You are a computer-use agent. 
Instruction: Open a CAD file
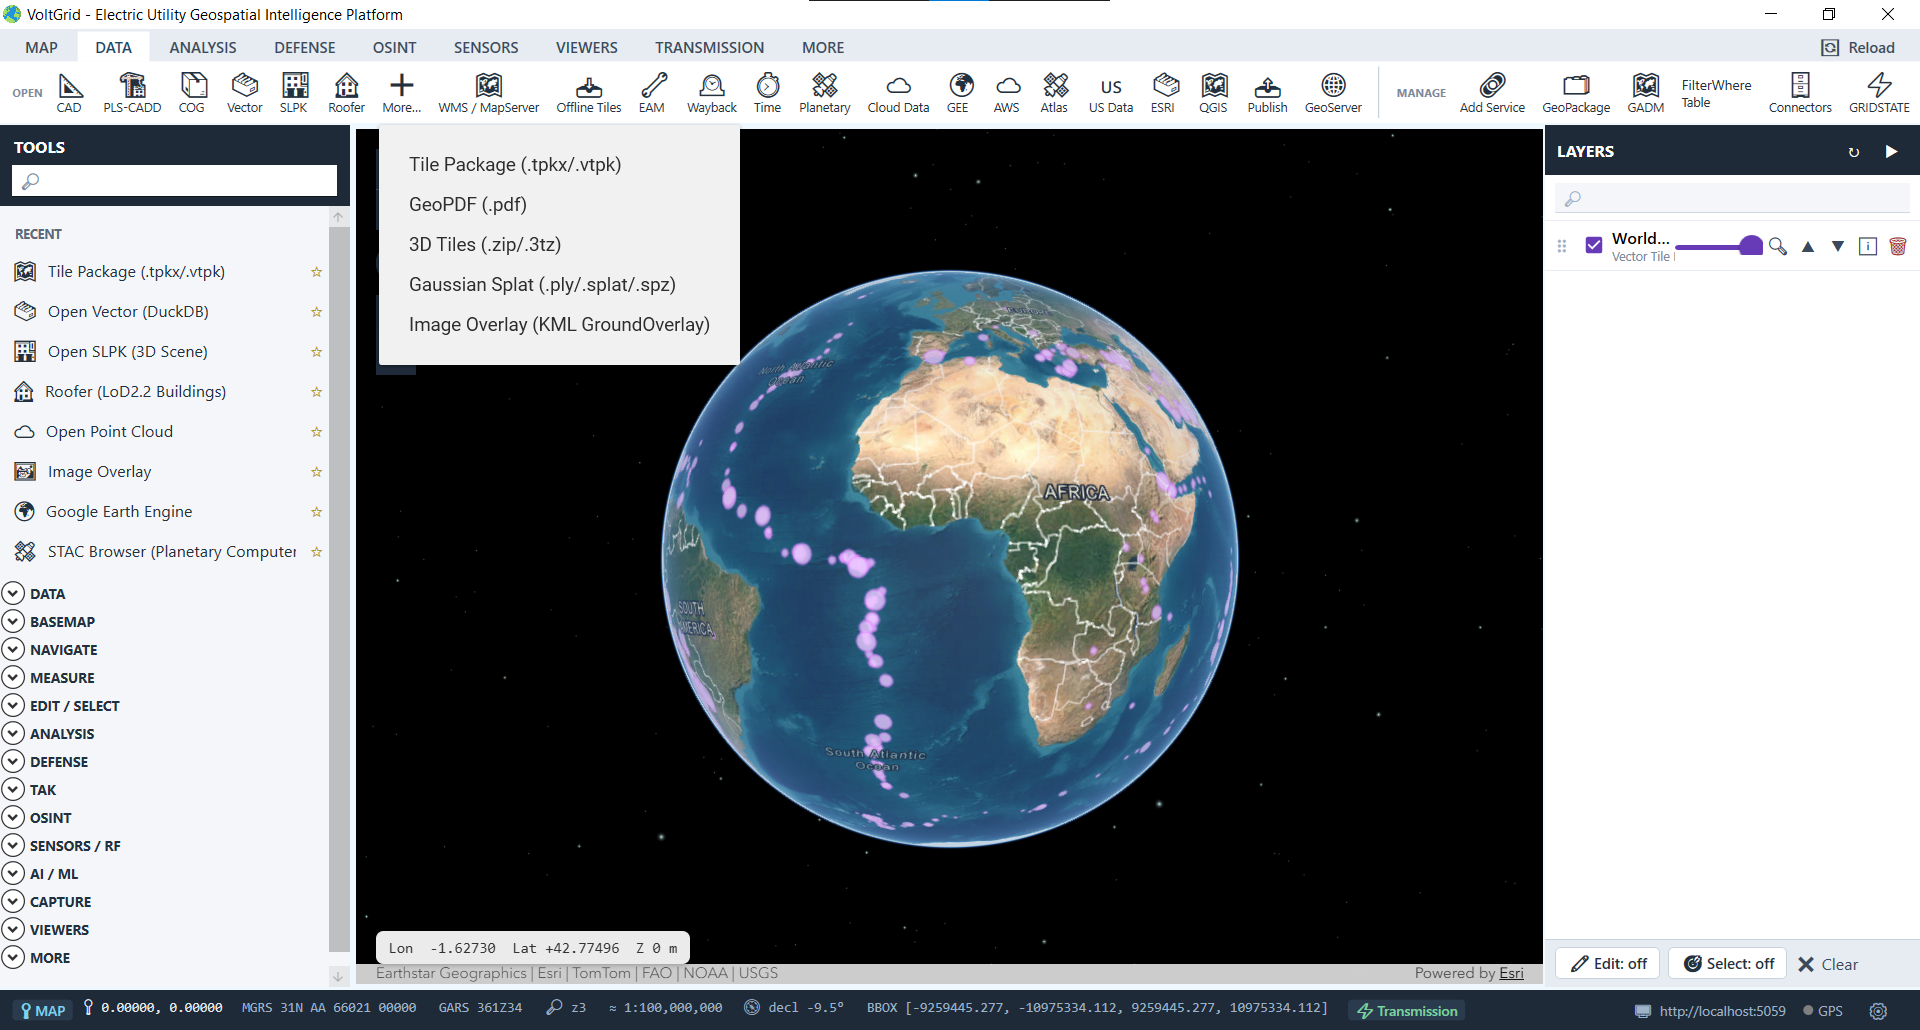(69, 93)
